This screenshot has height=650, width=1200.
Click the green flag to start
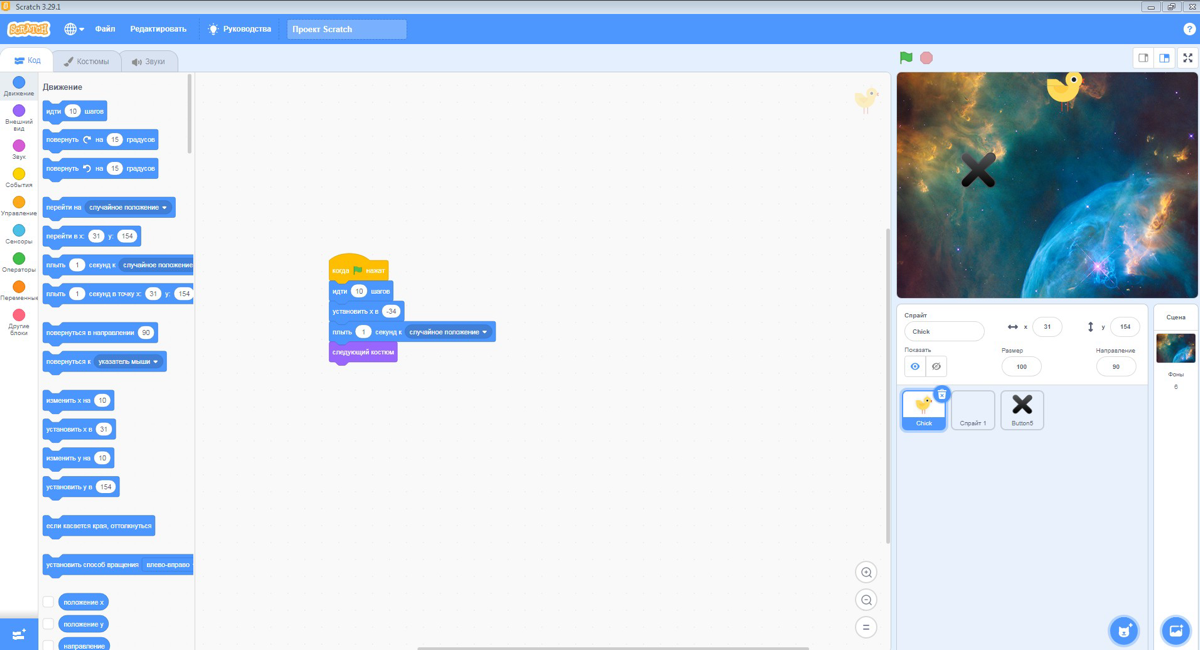click(x=906, y=58)
